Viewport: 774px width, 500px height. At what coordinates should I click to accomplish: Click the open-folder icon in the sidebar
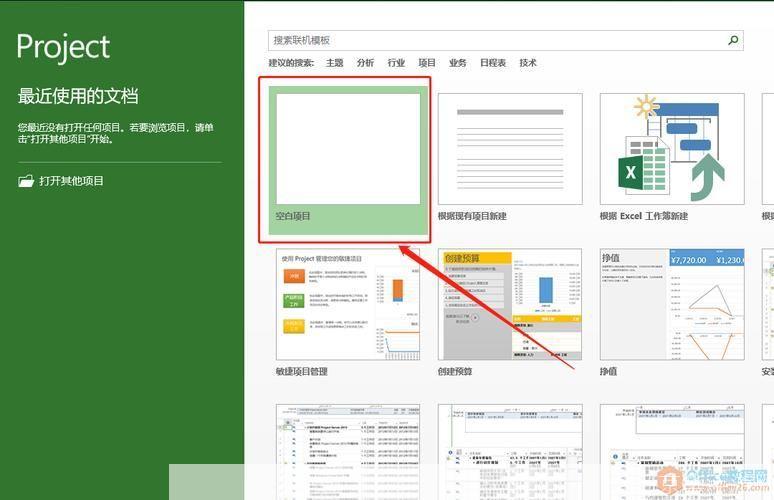[x=26, y=181]
